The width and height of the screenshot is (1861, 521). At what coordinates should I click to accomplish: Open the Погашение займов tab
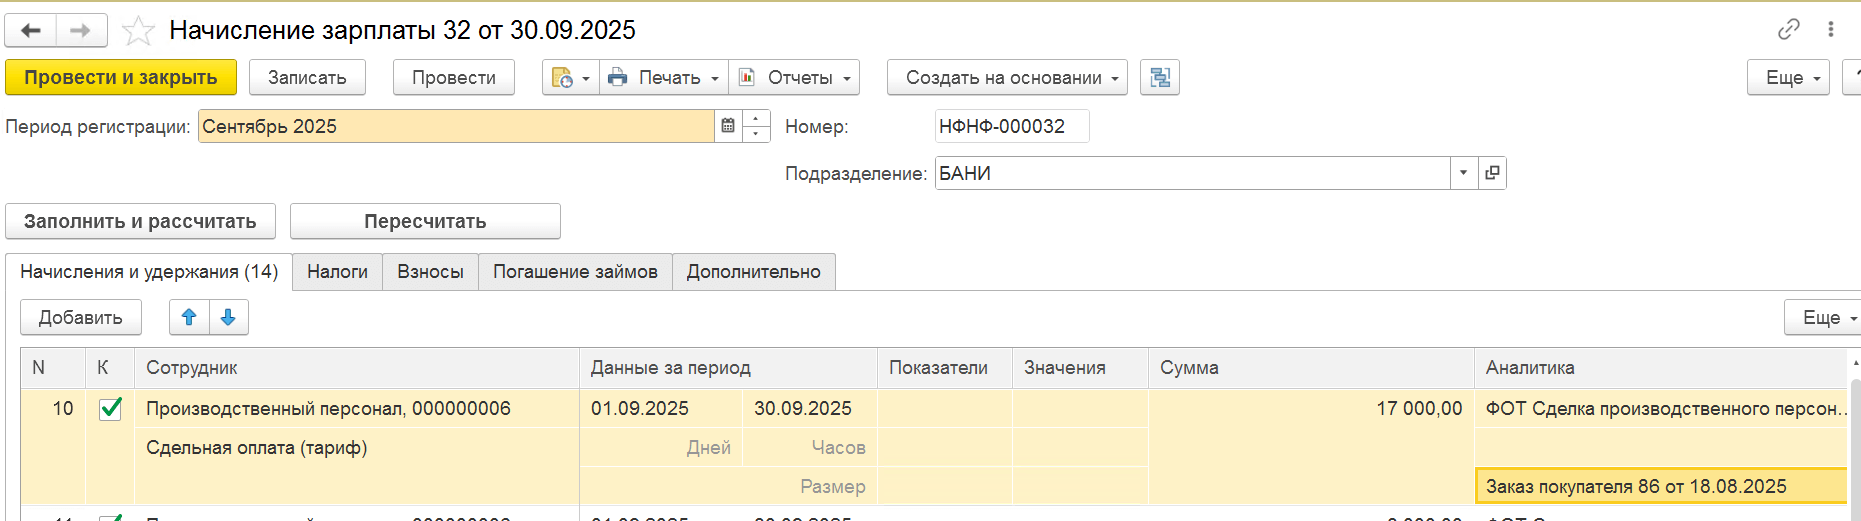(575, 272)
